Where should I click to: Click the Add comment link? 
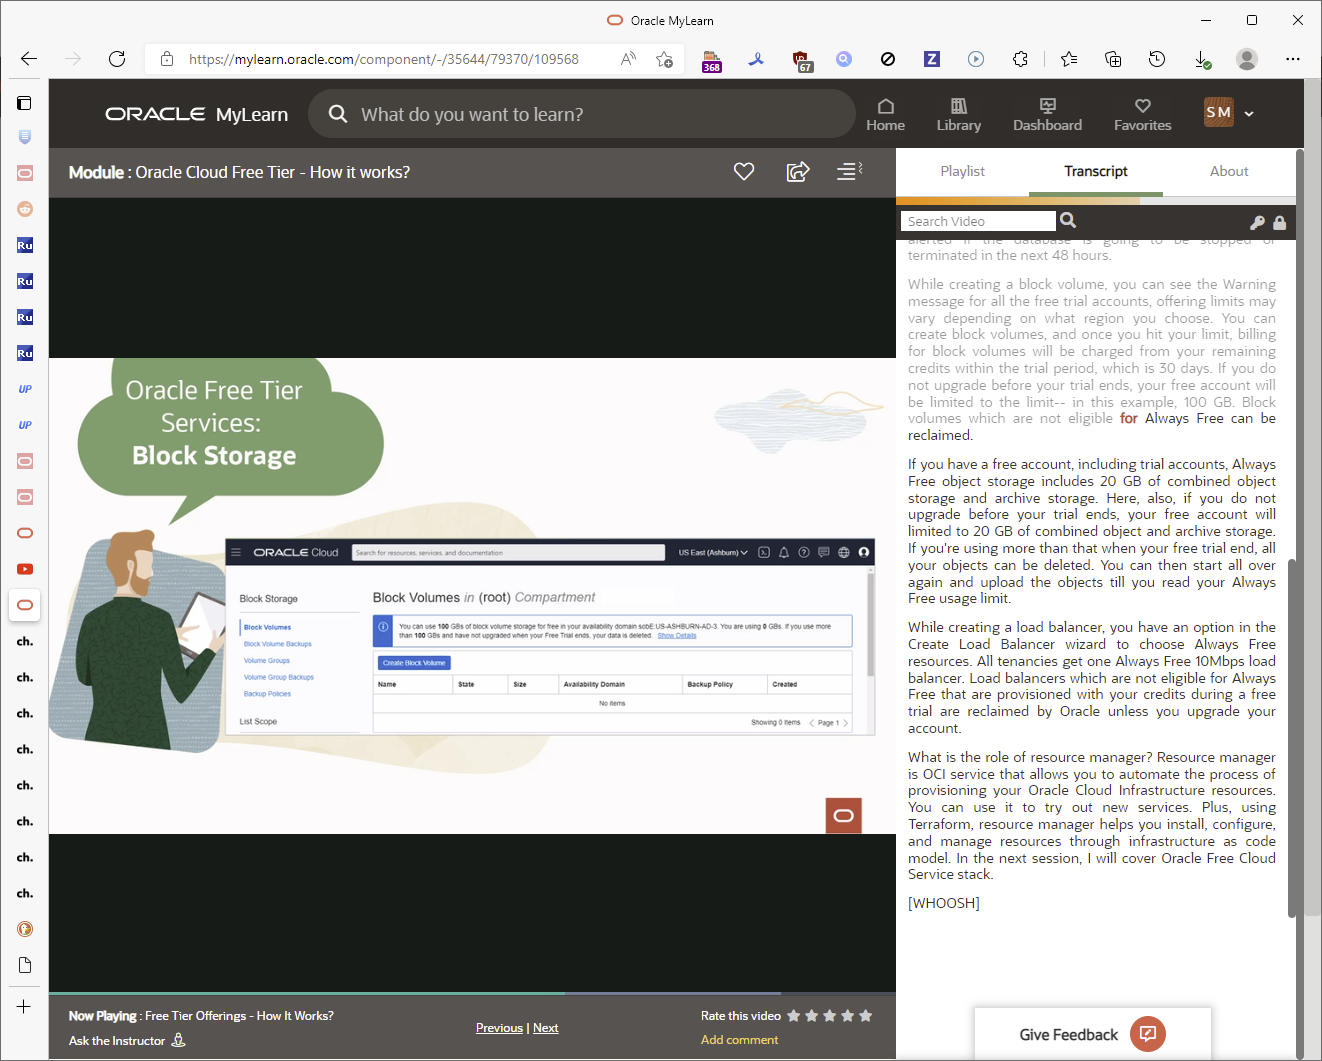(x=739, y=1040)
